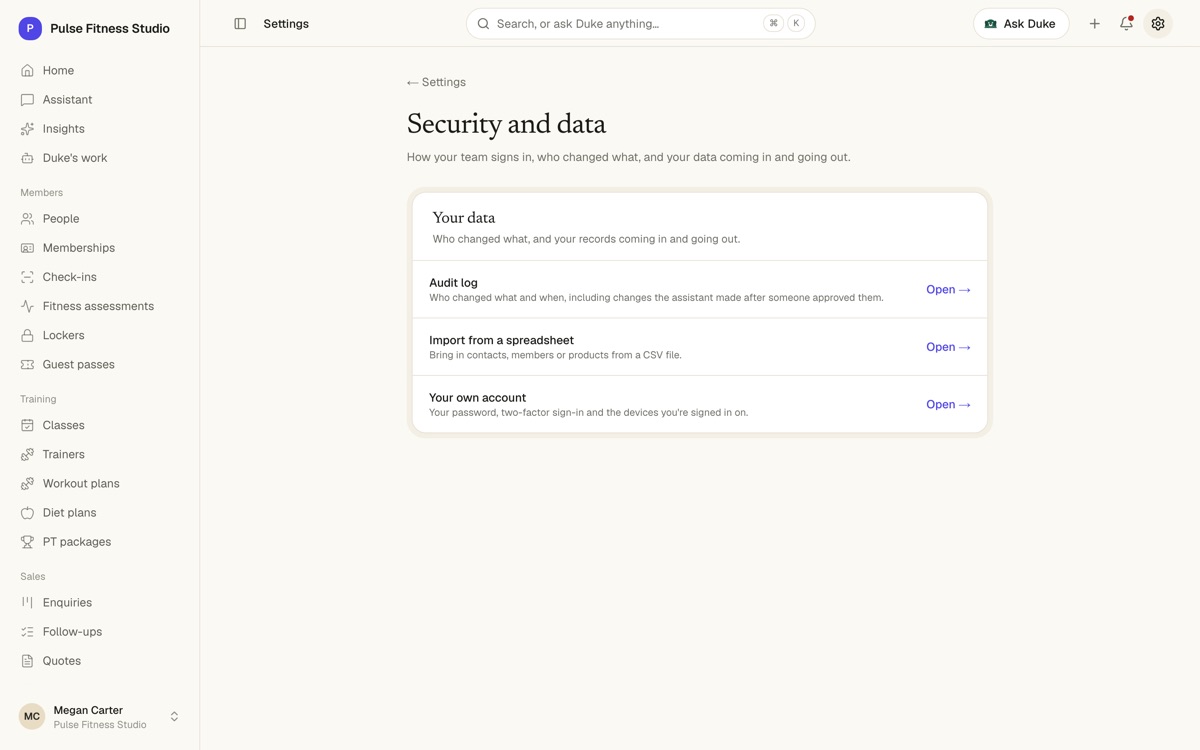This screenshot has width=1200, height=750.
Task: Click the MC user avatar
Action: tap(32, 716)
